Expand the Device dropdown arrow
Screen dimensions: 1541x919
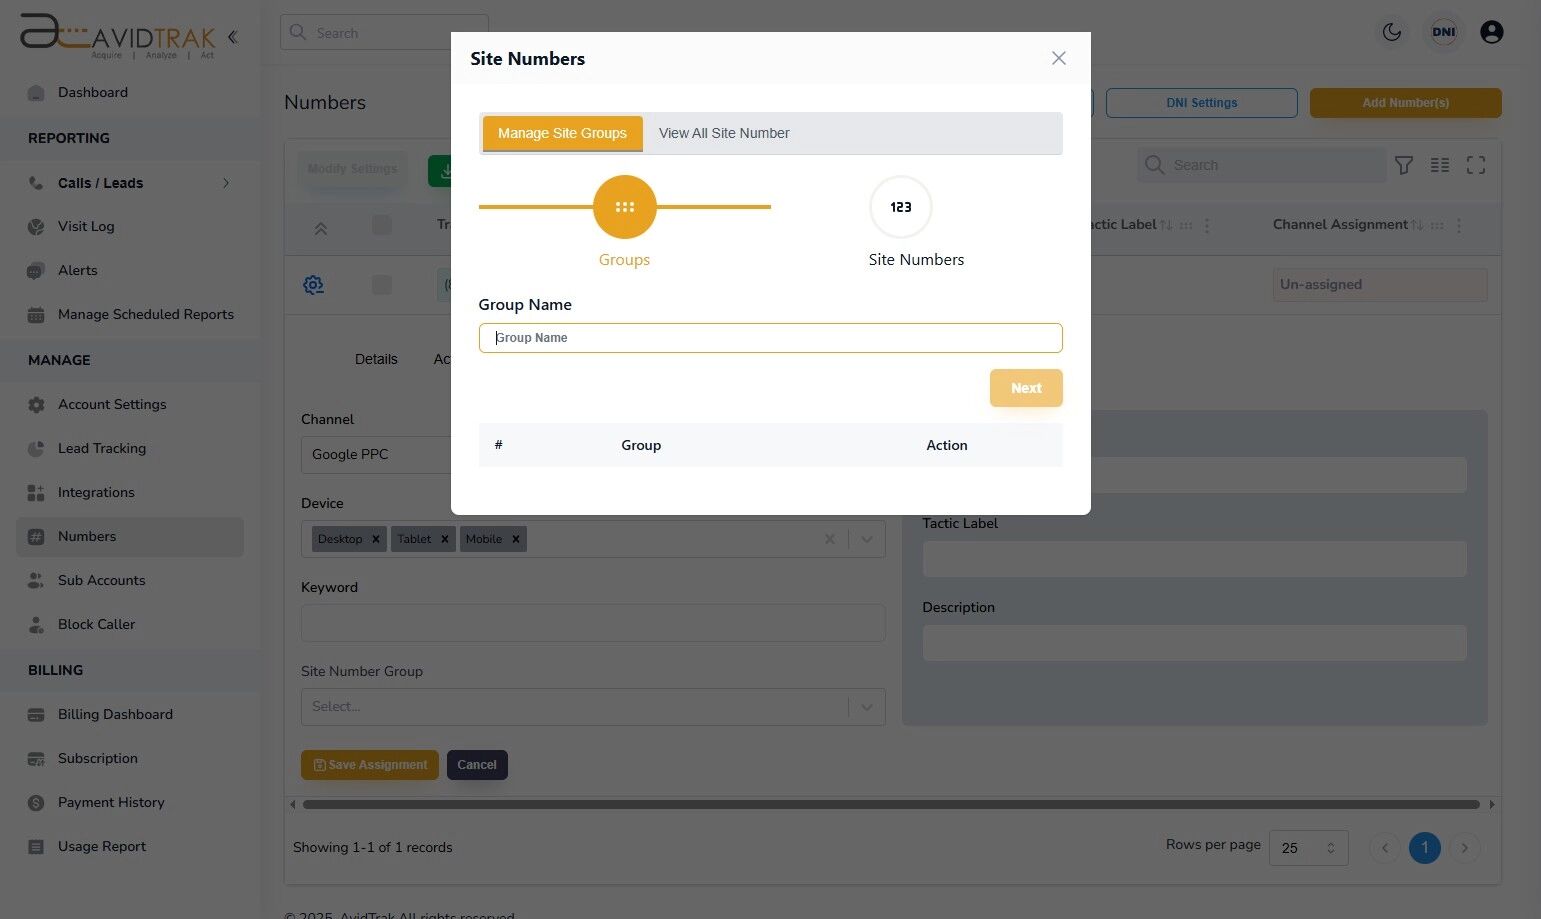867,539
